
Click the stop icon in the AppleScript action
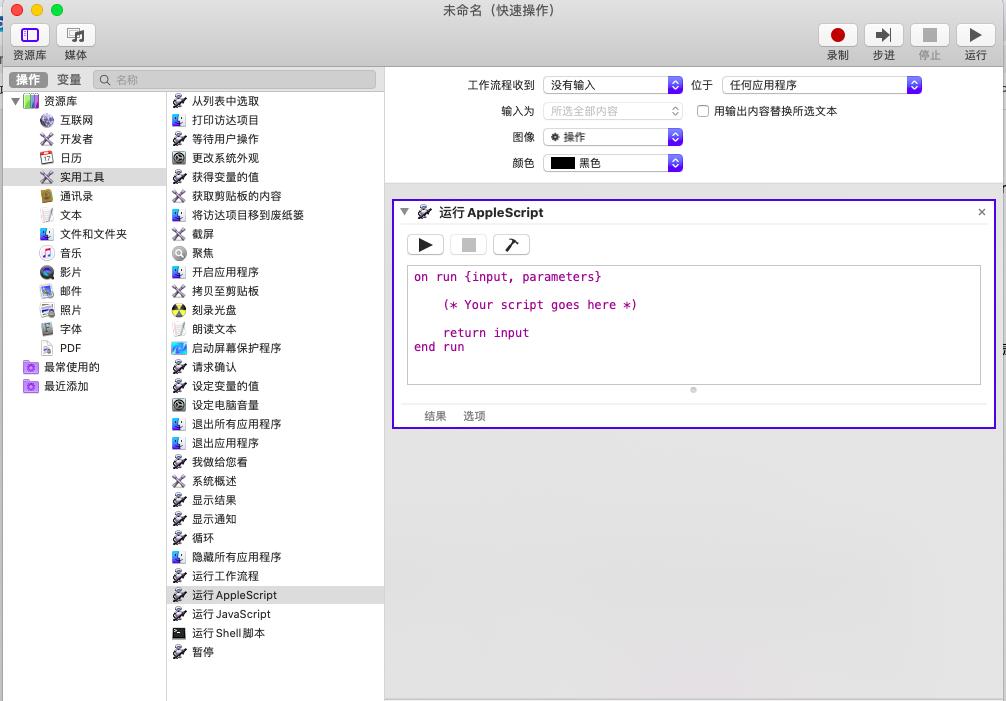coord(466,243)
